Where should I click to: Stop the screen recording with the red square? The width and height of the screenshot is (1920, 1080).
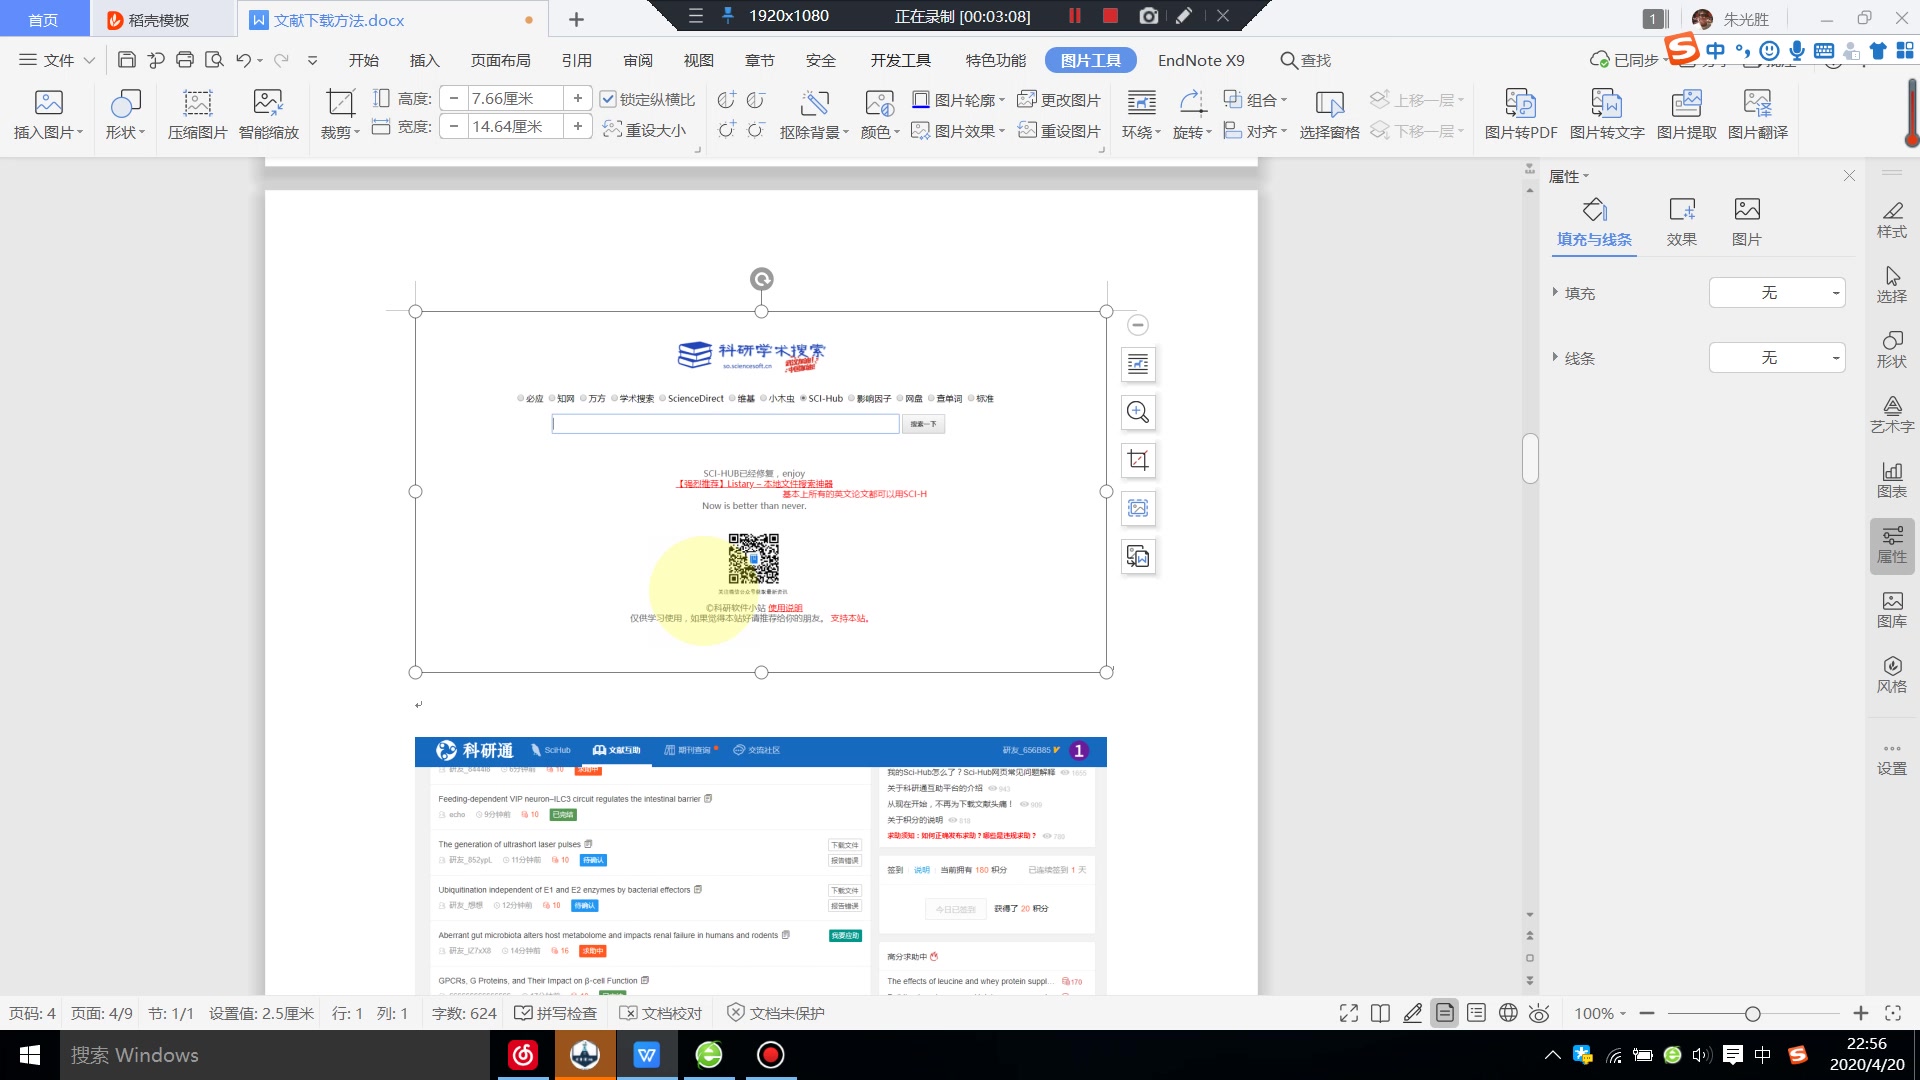(1109, 16)
